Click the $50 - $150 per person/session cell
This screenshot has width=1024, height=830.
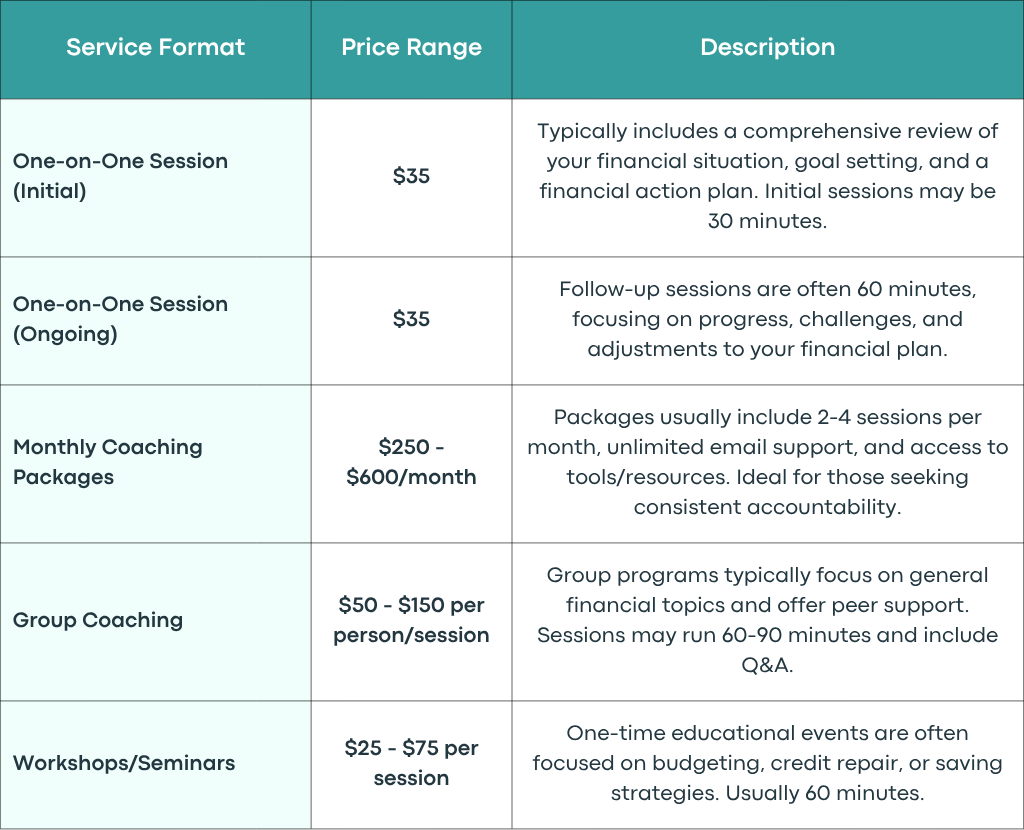(x=411, y=620)
